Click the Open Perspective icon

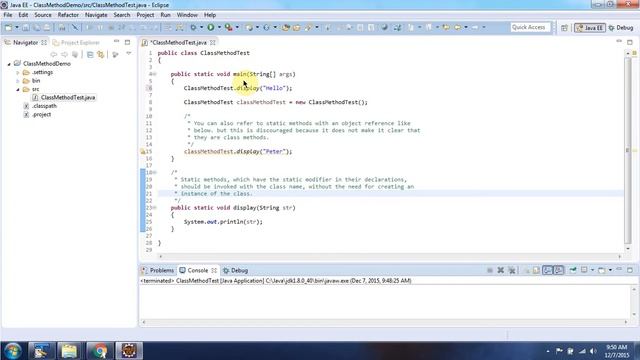564,28
